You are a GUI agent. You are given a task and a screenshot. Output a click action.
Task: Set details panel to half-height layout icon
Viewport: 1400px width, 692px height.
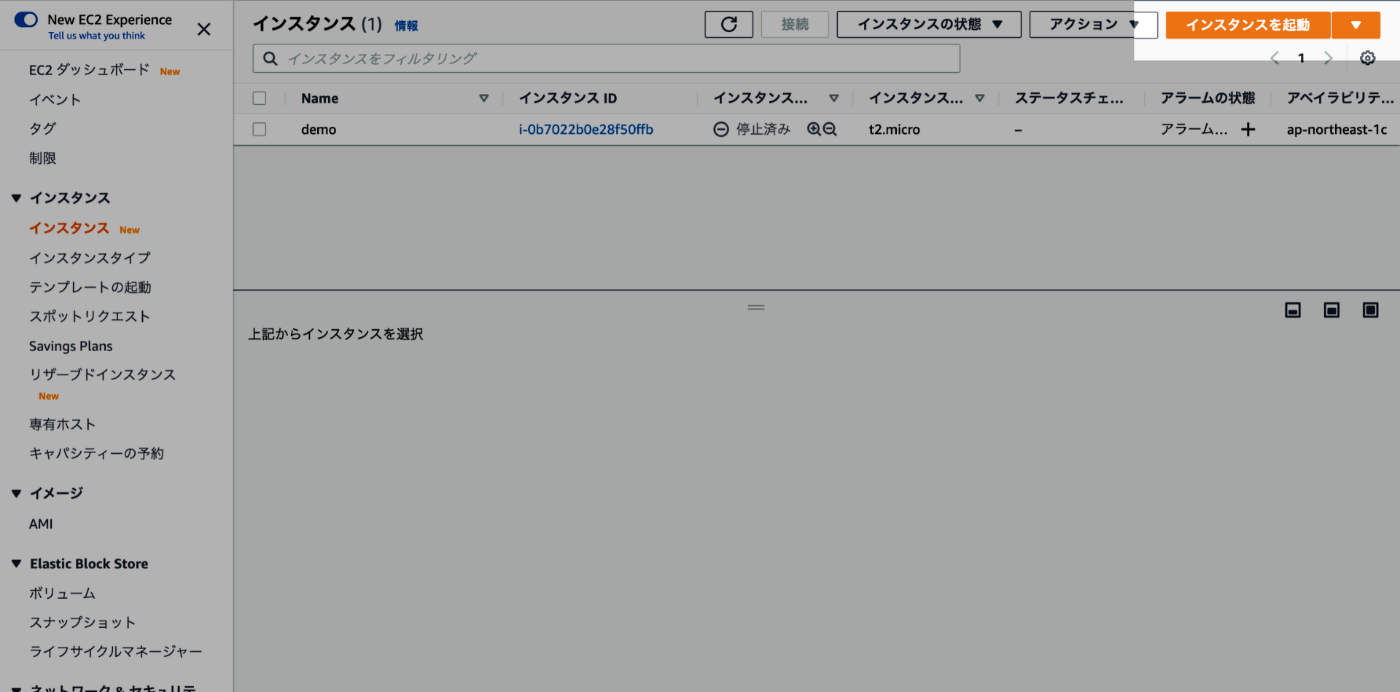pos(1332,310)
